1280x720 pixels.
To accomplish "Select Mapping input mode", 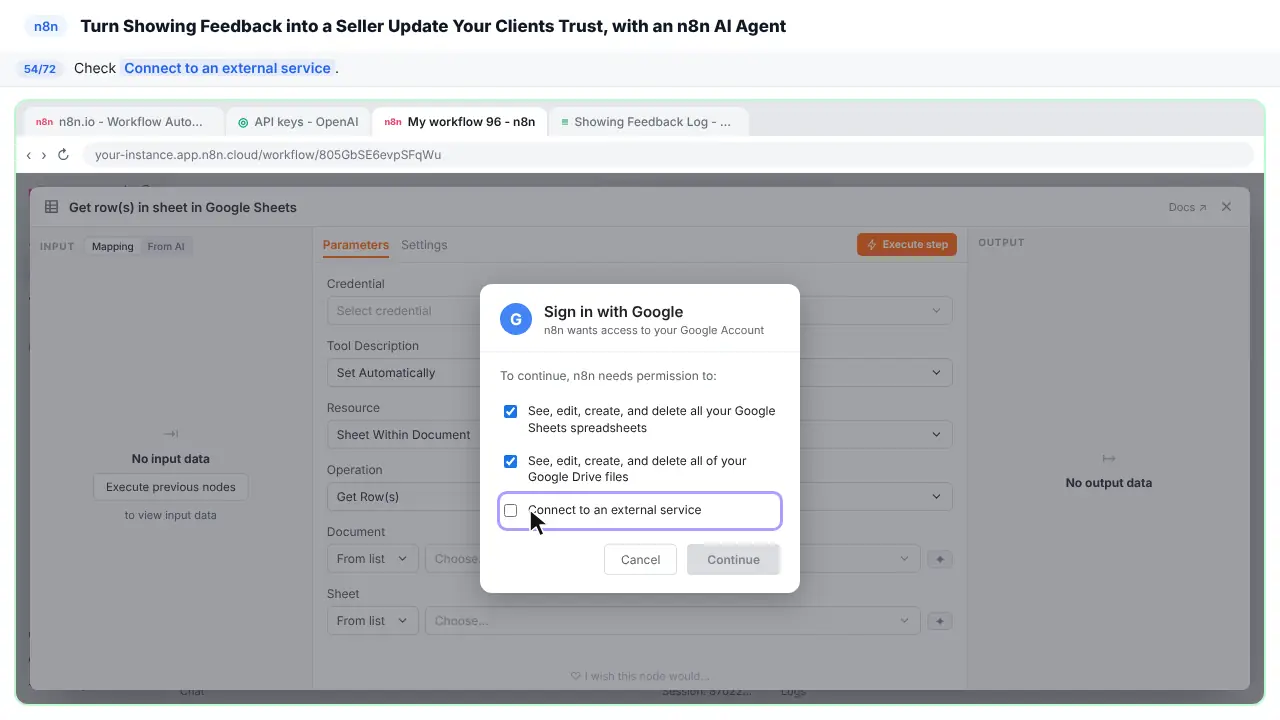I will [x=113, y=246].
